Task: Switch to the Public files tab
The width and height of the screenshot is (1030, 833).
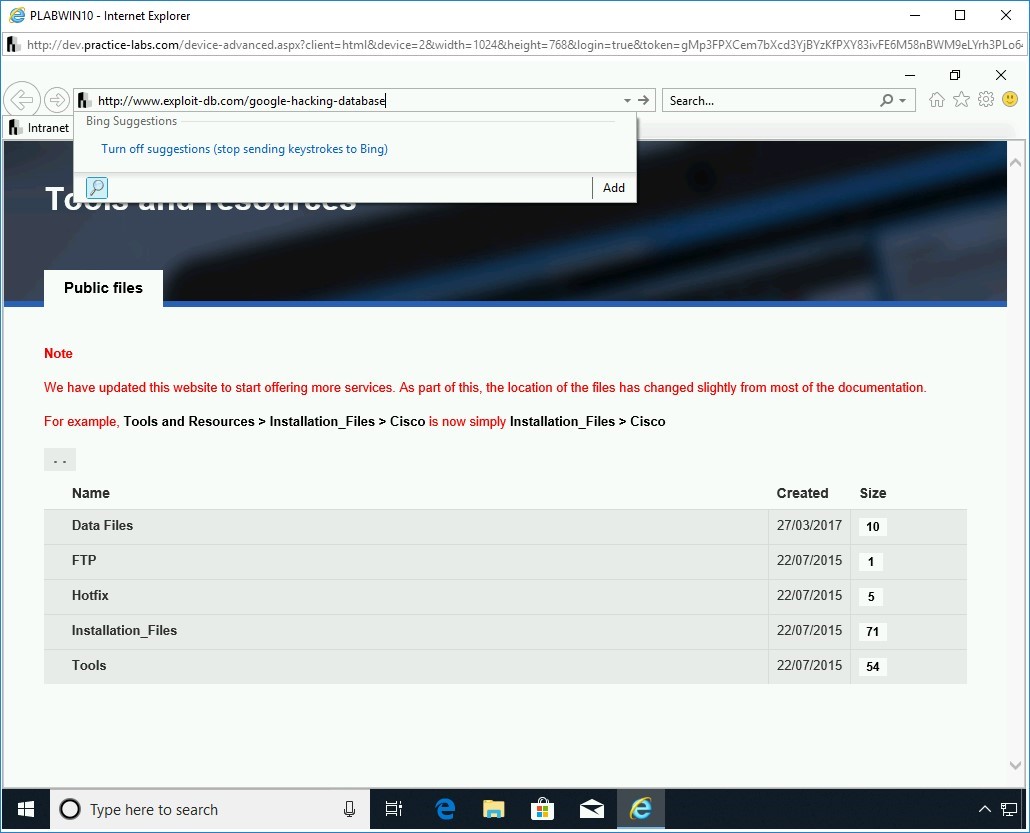Action: pyautogui.click(x=102, y=288)
